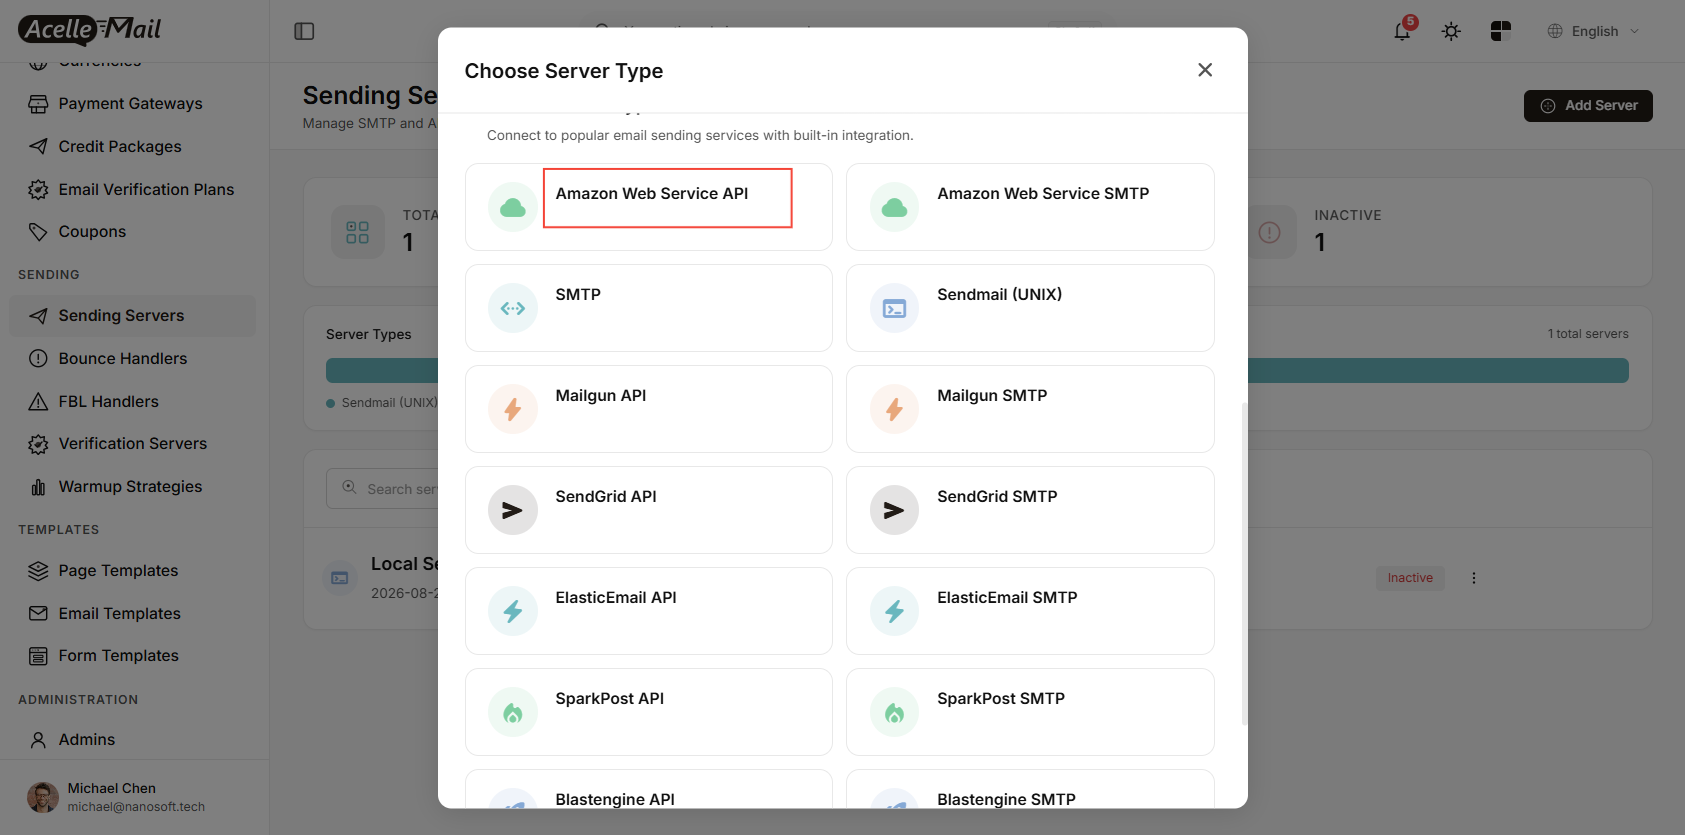Choose Amazon Web Service API server type

(649, 207)
